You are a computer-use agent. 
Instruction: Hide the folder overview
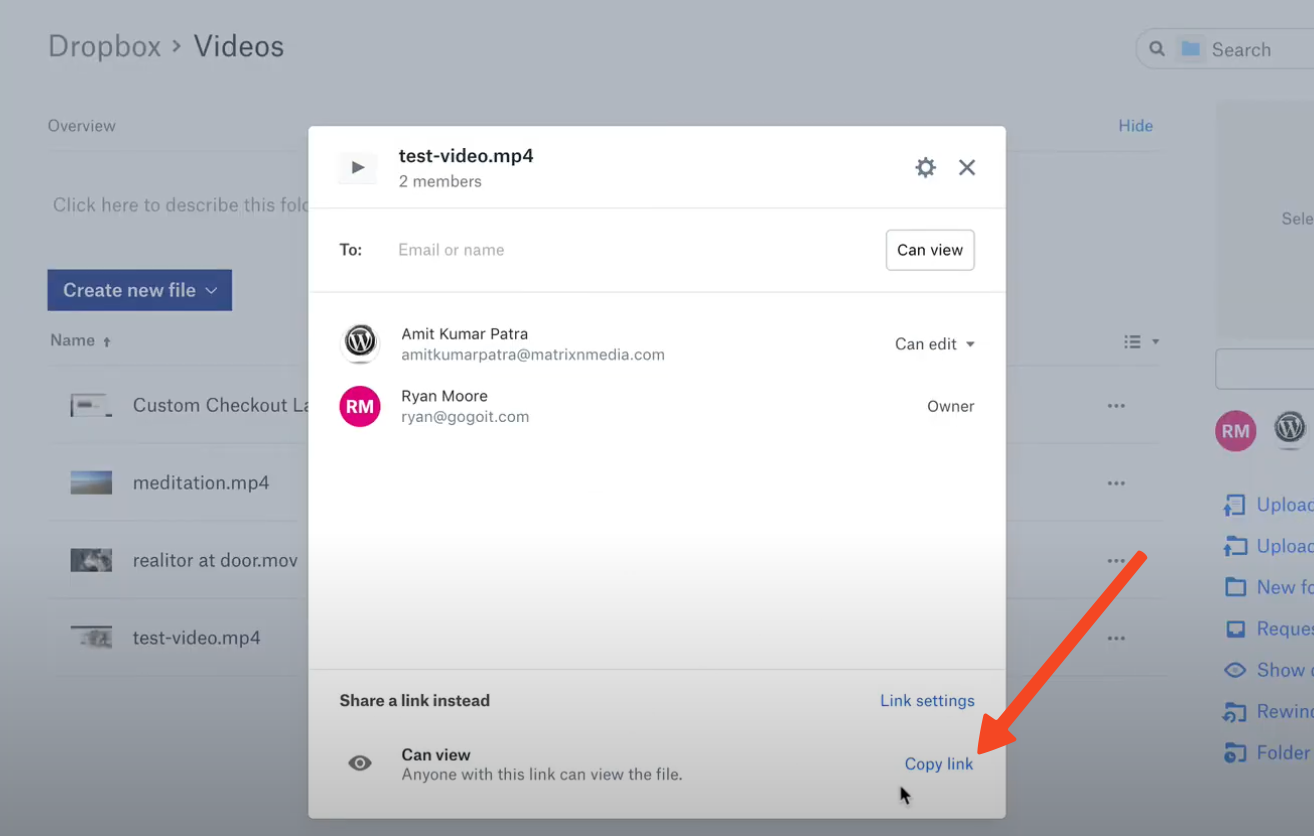(x=1135, y=126)
